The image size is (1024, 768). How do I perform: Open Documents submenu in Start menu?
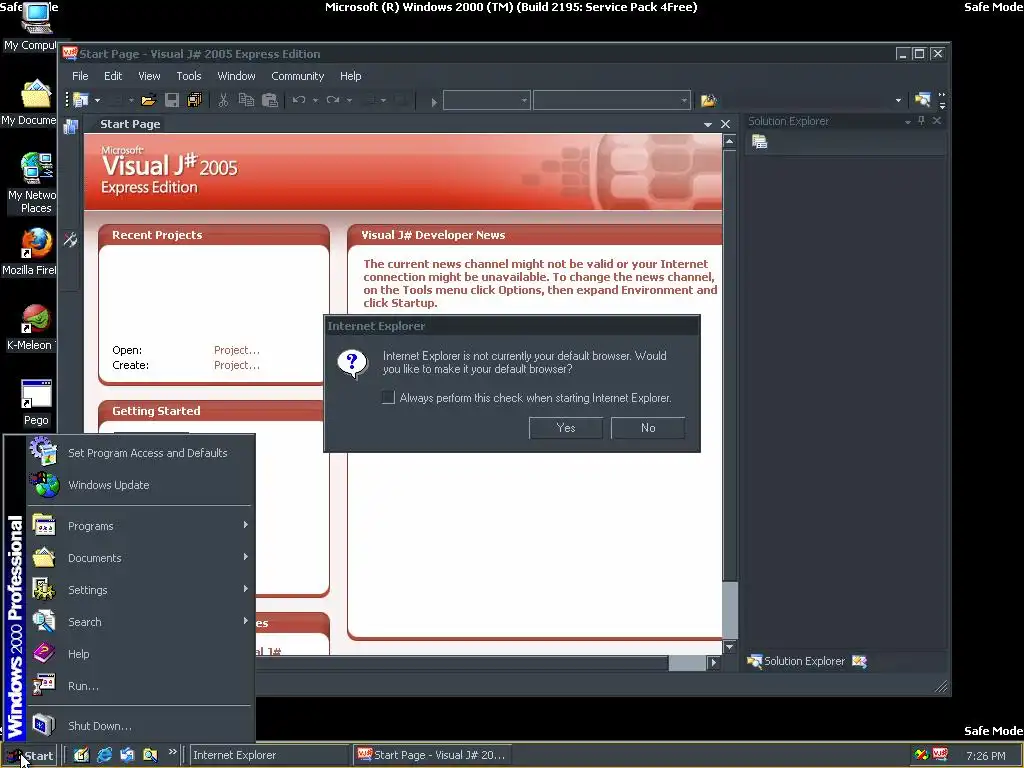(x=140, y=557)
